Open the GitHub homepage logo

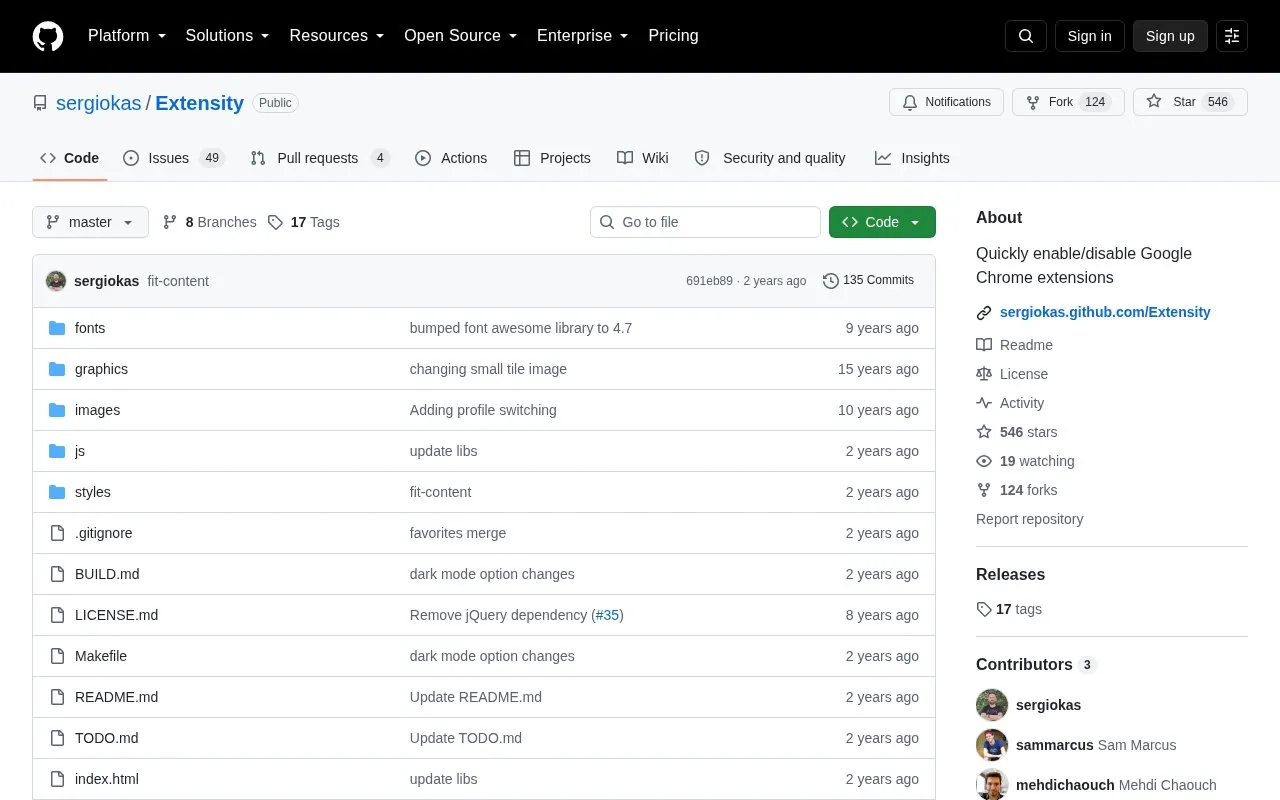click(x=48, y=36)
